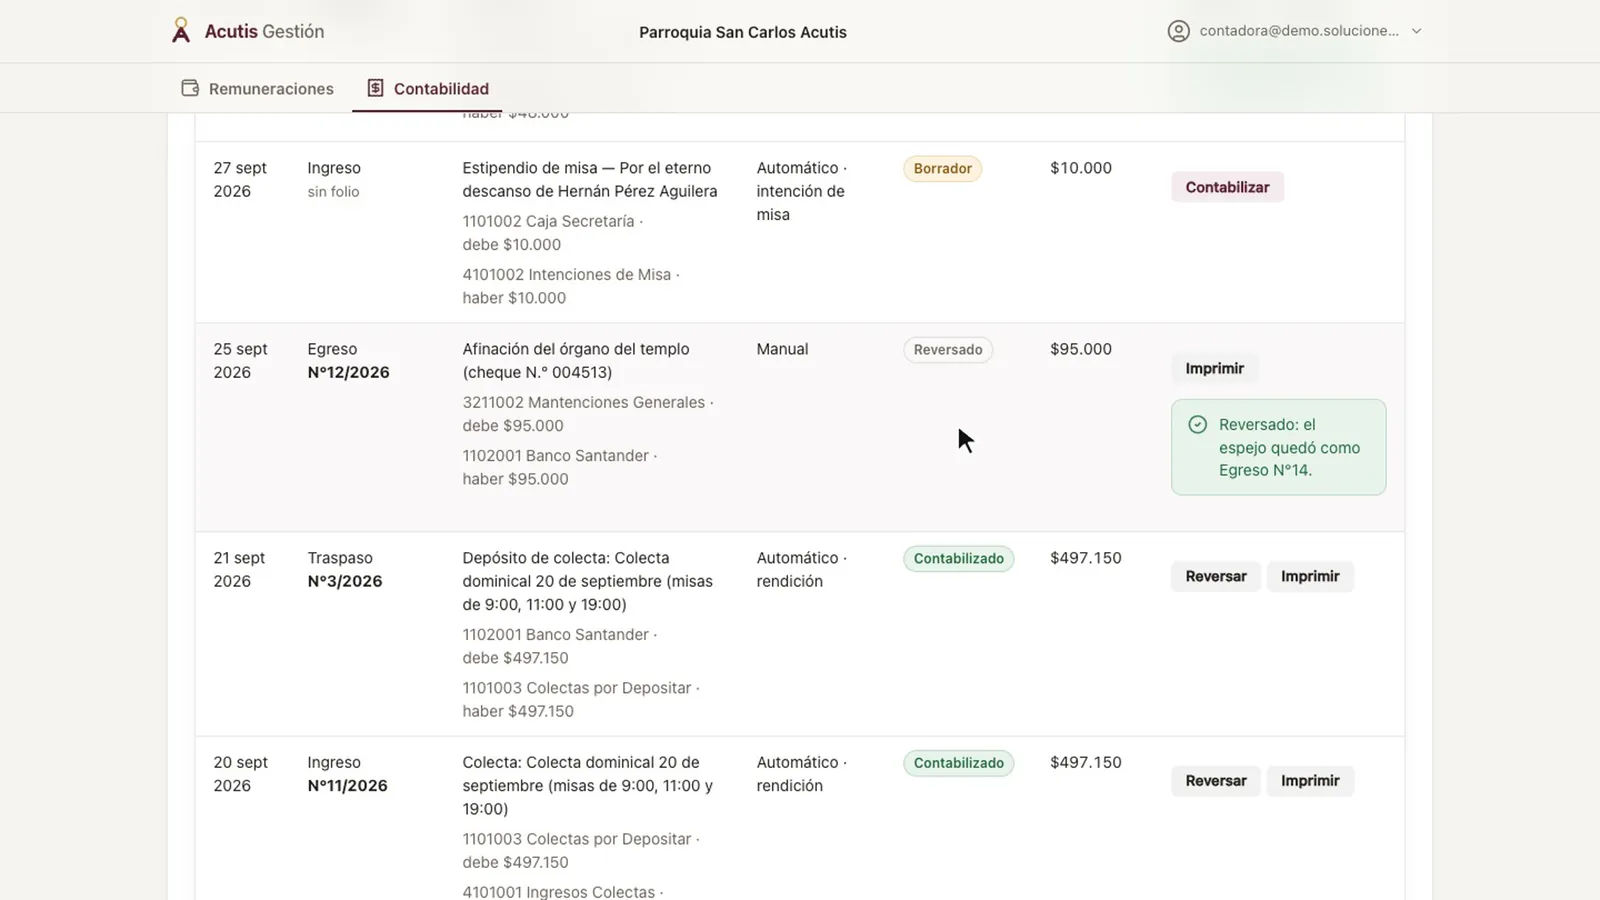Click the $10.000 amount in the Ingreso row

pos(1081,168)
